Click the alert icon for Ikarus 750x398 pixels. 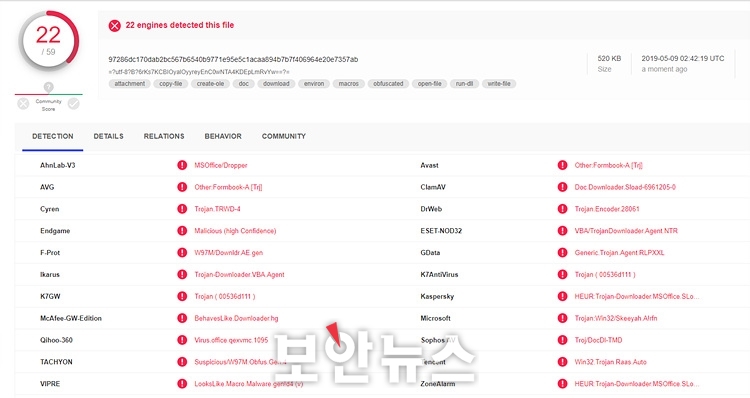pyautogui.click(x=182, y=275)
